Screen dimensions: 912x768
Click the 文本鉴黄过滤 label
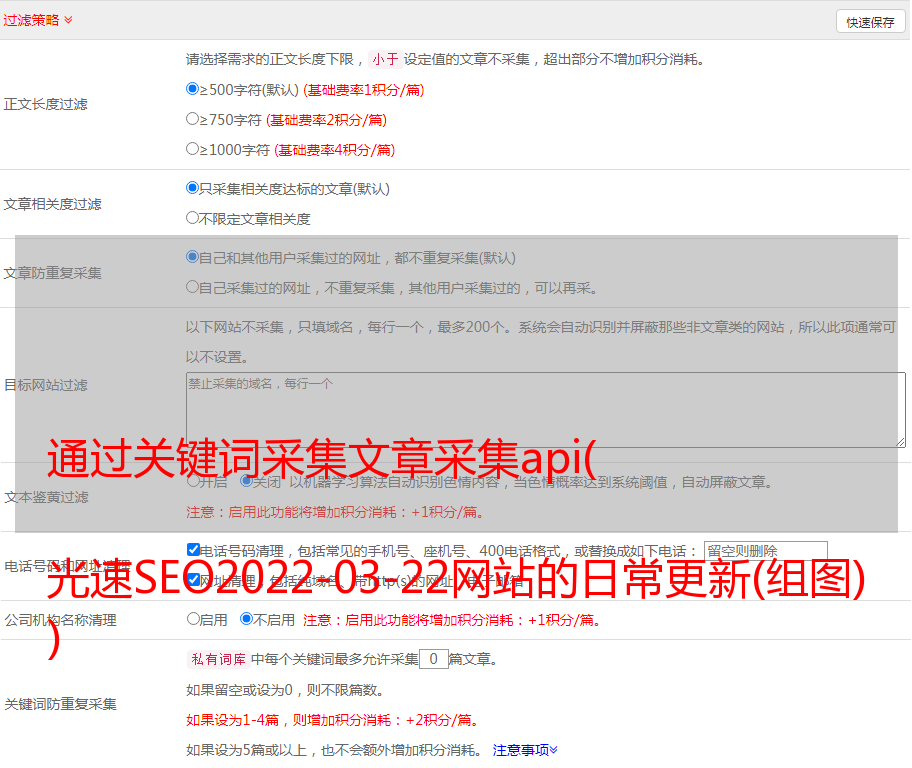(x=46, y=497)
